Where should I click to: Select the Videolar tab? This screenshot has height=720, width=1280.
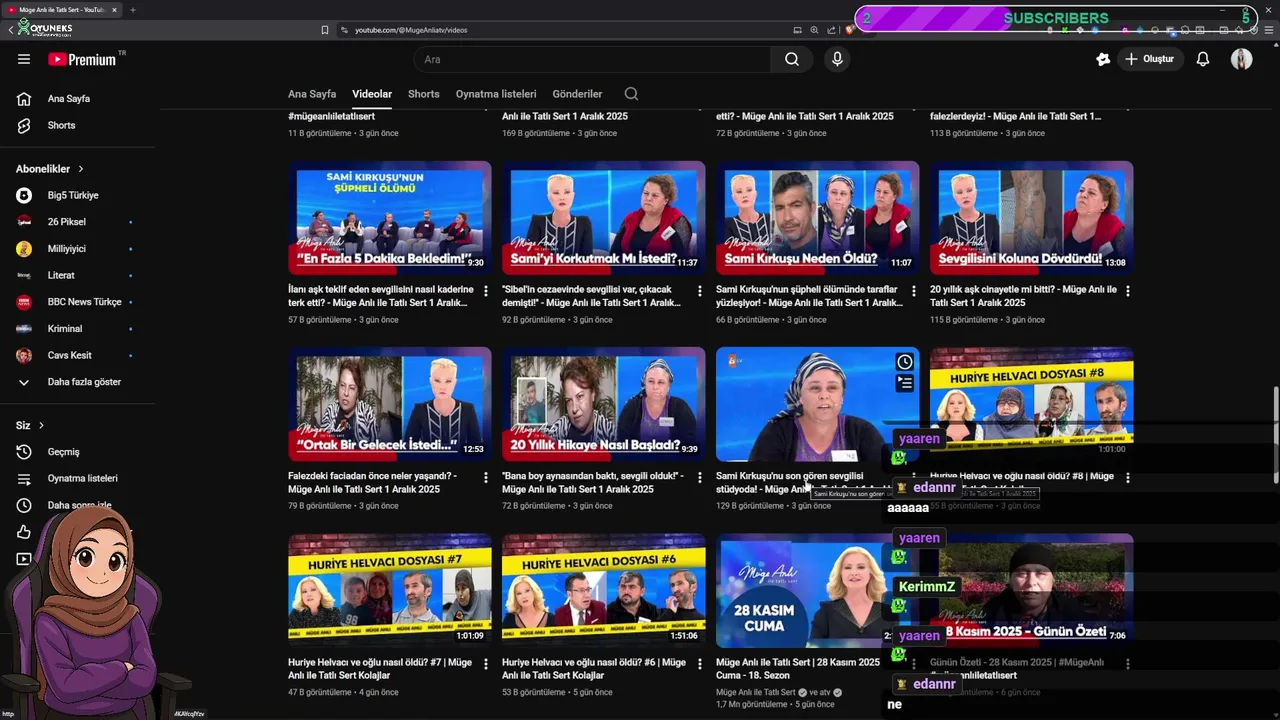tap(372, 94)
